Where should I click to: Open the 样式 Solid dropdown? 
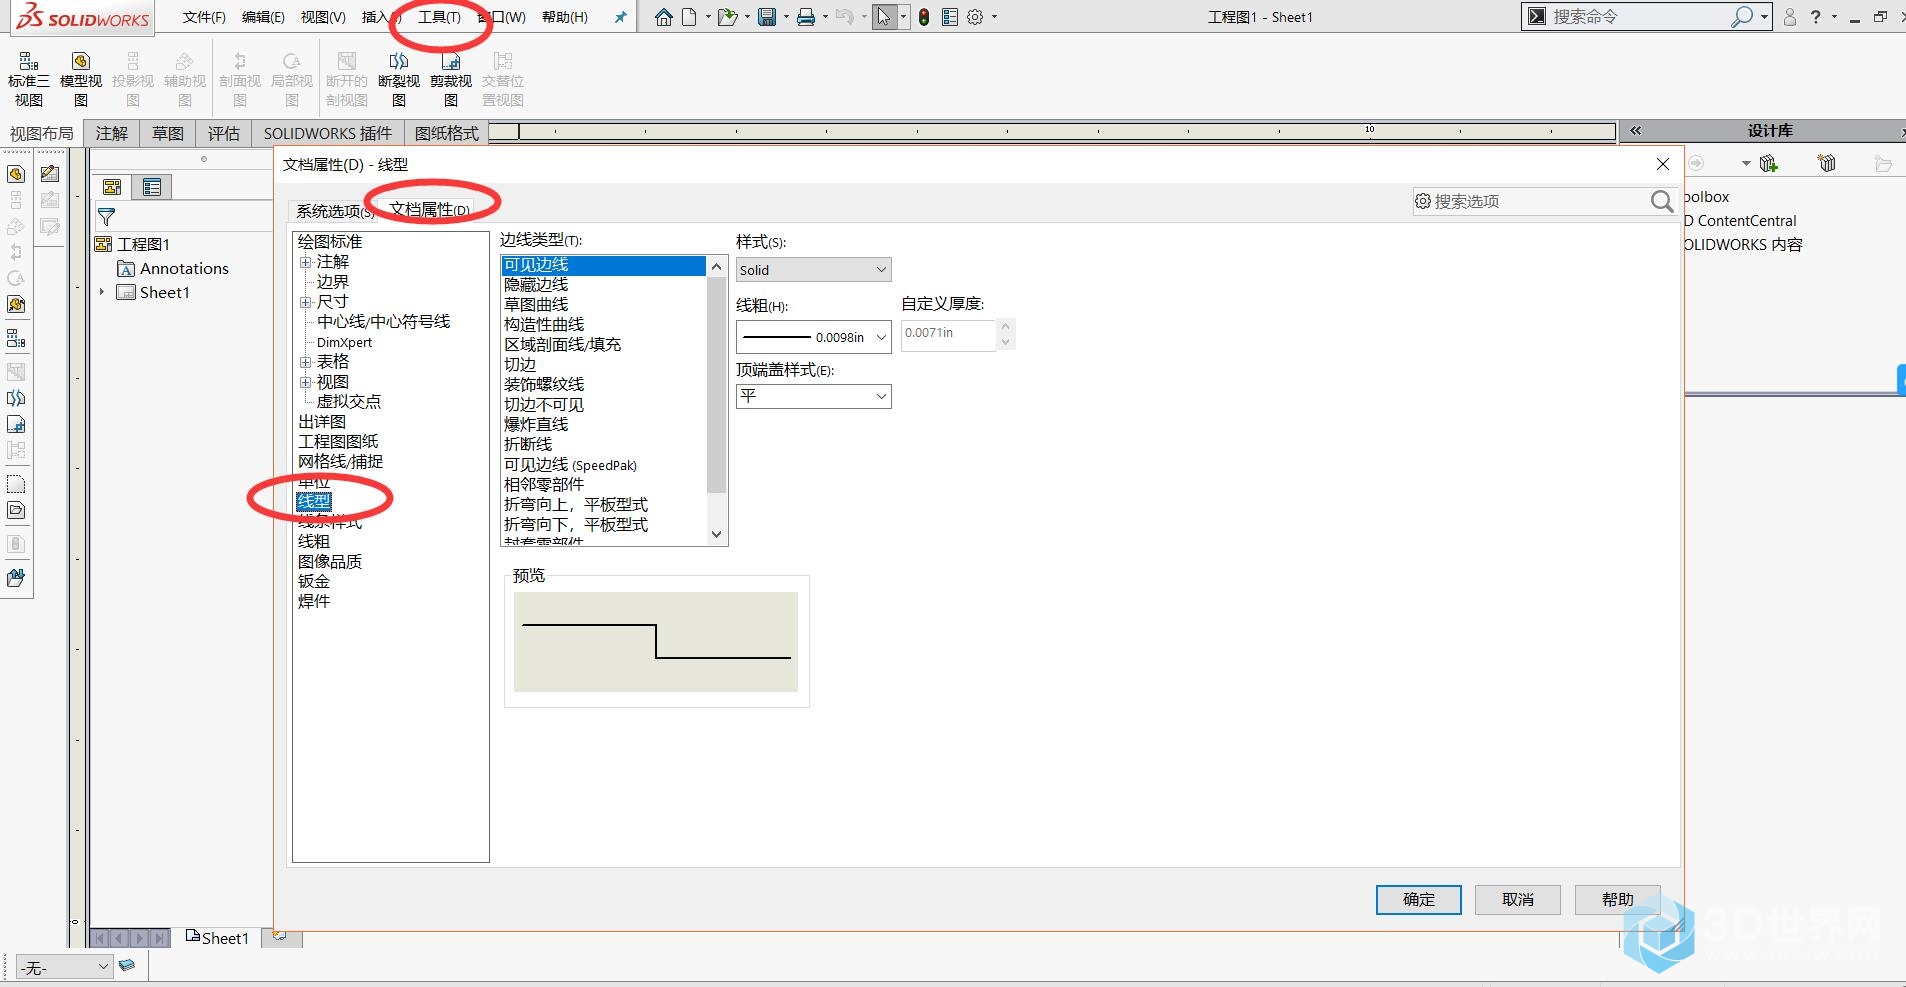tap(813, 270)
